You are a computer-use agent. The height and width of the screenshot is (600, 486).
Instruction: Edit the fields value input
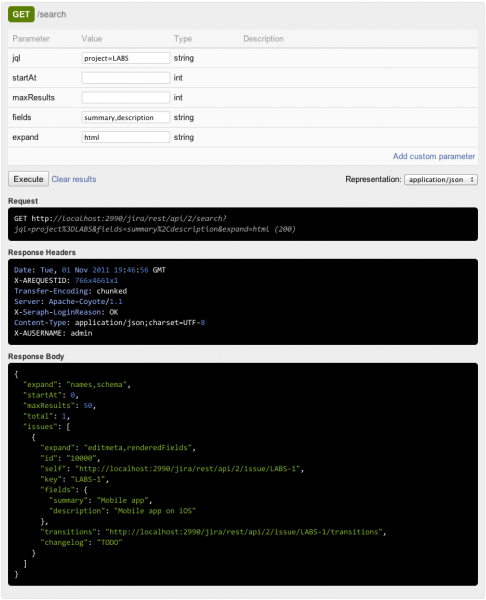point(126,117)
